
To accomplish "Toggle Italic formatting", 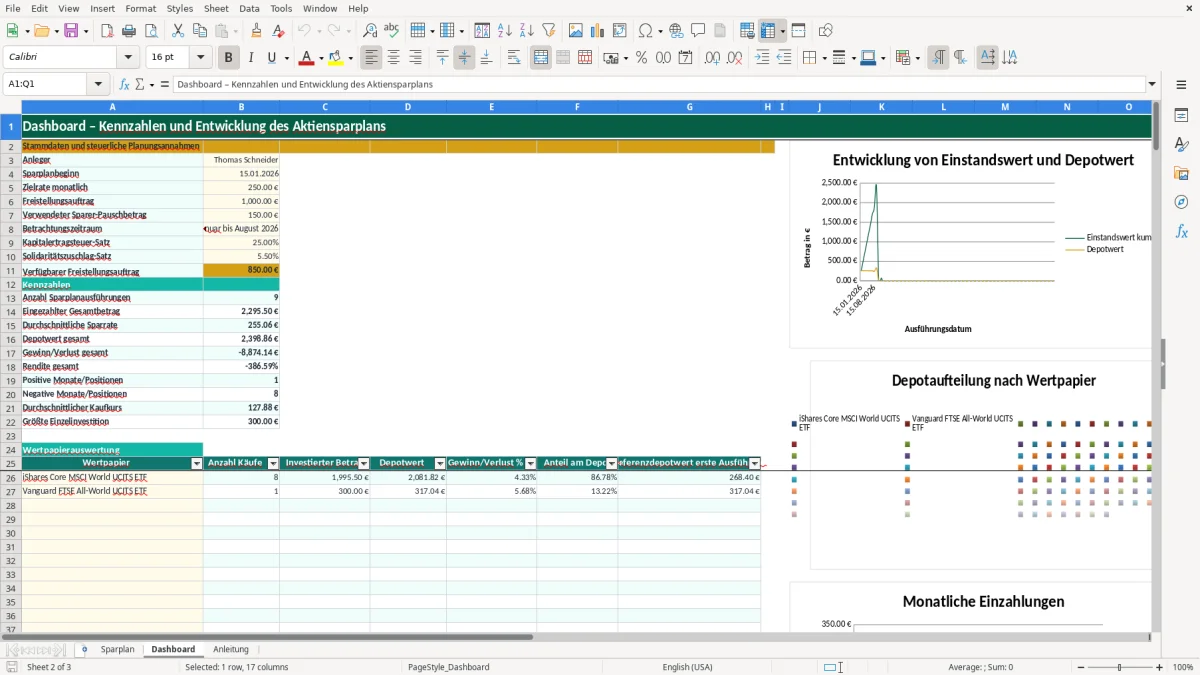I will click(251, 58).
